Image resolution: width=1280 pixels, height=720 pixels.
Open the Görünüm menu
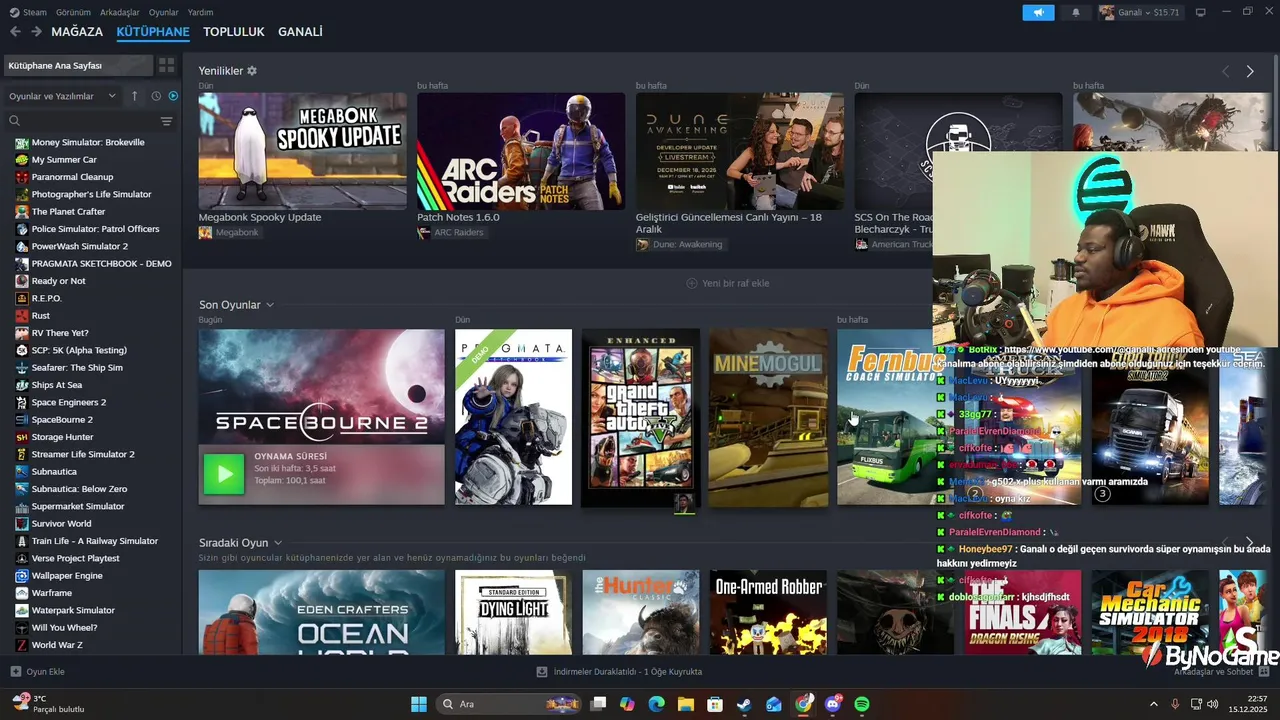coord(73,12)
